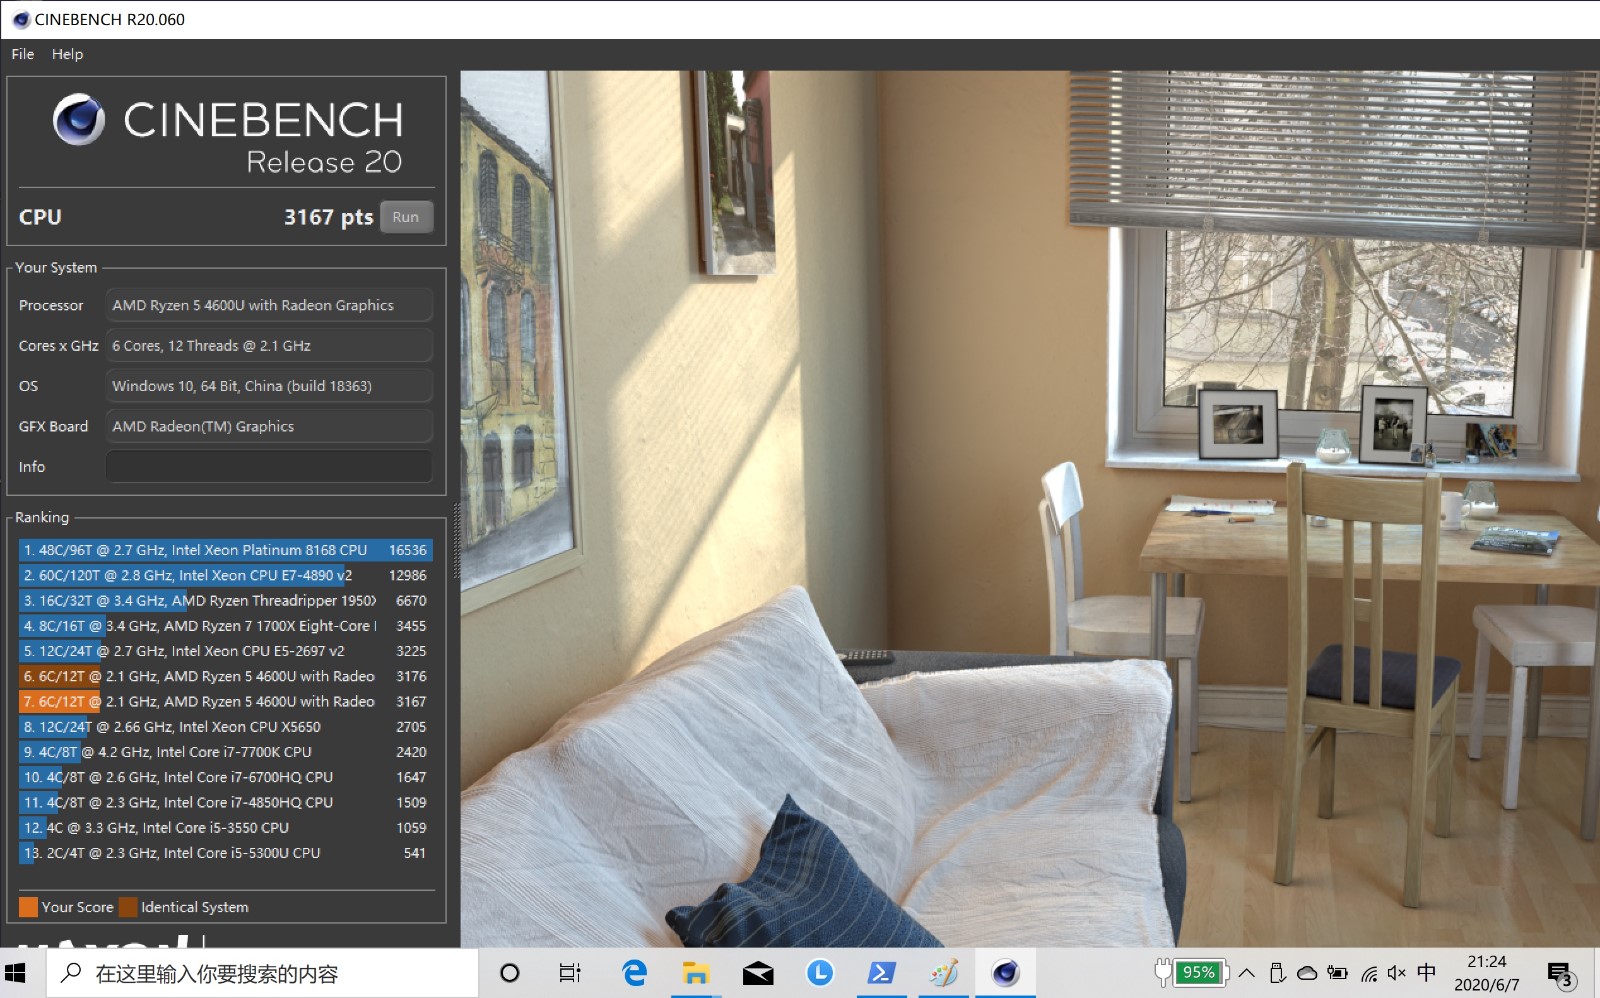Open the Paint palette app on taskbar
1600x998 pixels.
[x=943, y=973]
